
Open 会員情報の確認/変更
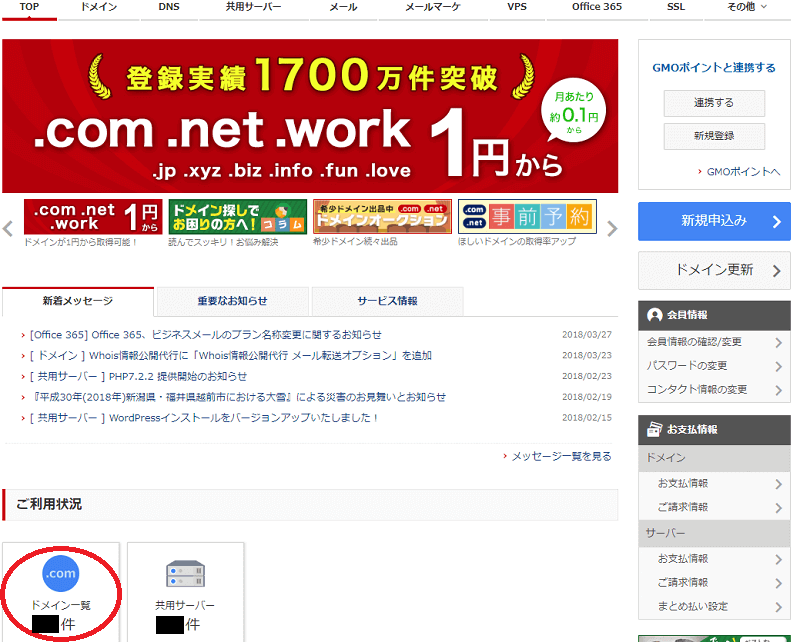[714, 342]
